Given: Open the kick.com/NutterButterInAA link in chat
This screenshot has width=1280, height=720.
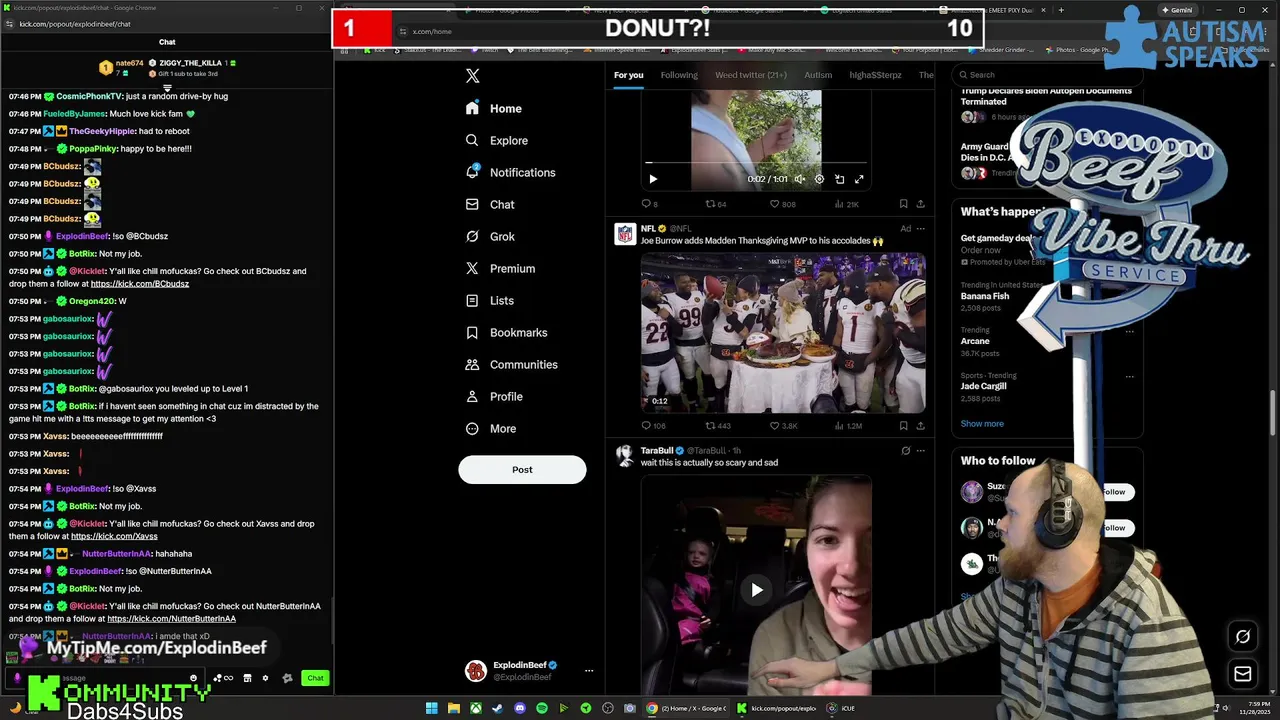Looking at the screenshot, I should pyautogui.click(x=171, y=619).
